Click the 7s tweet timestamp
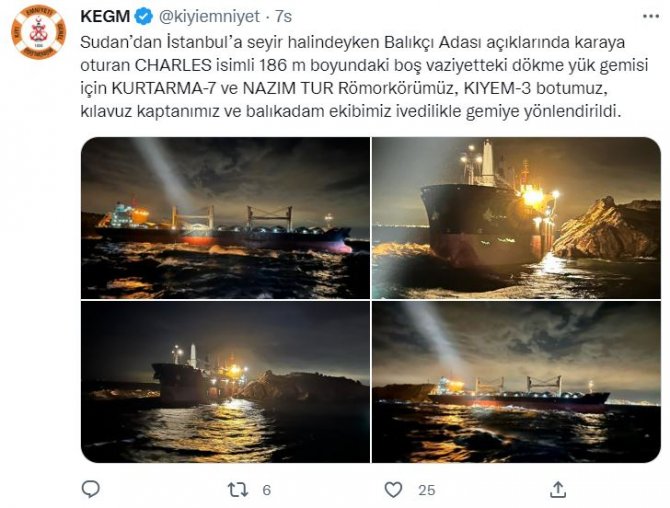This screenshot has height=508, width=670. pyautogui.click(x=283, y=17)
